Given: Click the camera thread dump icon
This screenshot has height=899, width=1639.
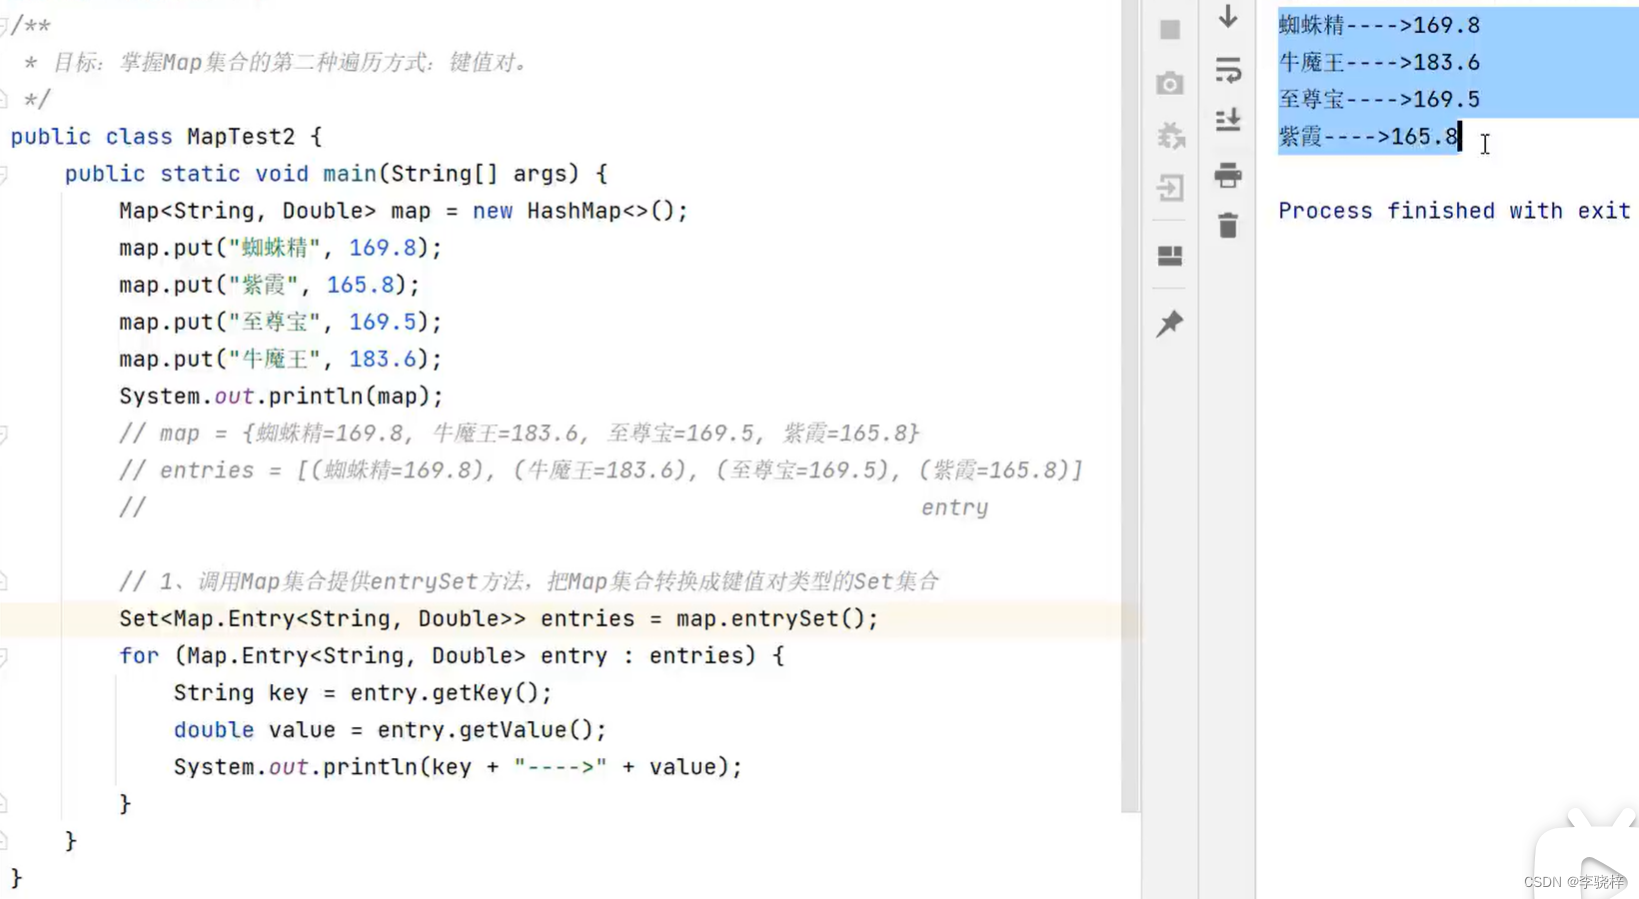Looking at the screenshot, I should 1169,83.
